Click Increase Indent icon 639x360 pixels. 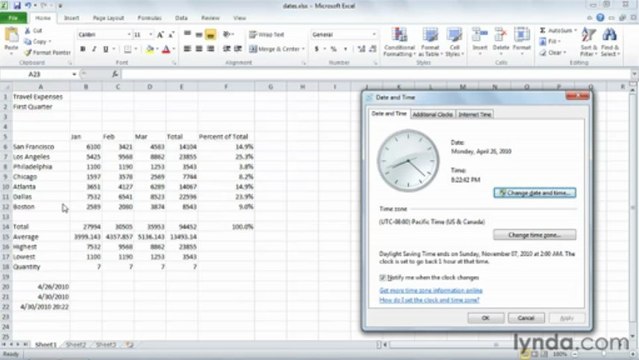(x=238, y=49)
